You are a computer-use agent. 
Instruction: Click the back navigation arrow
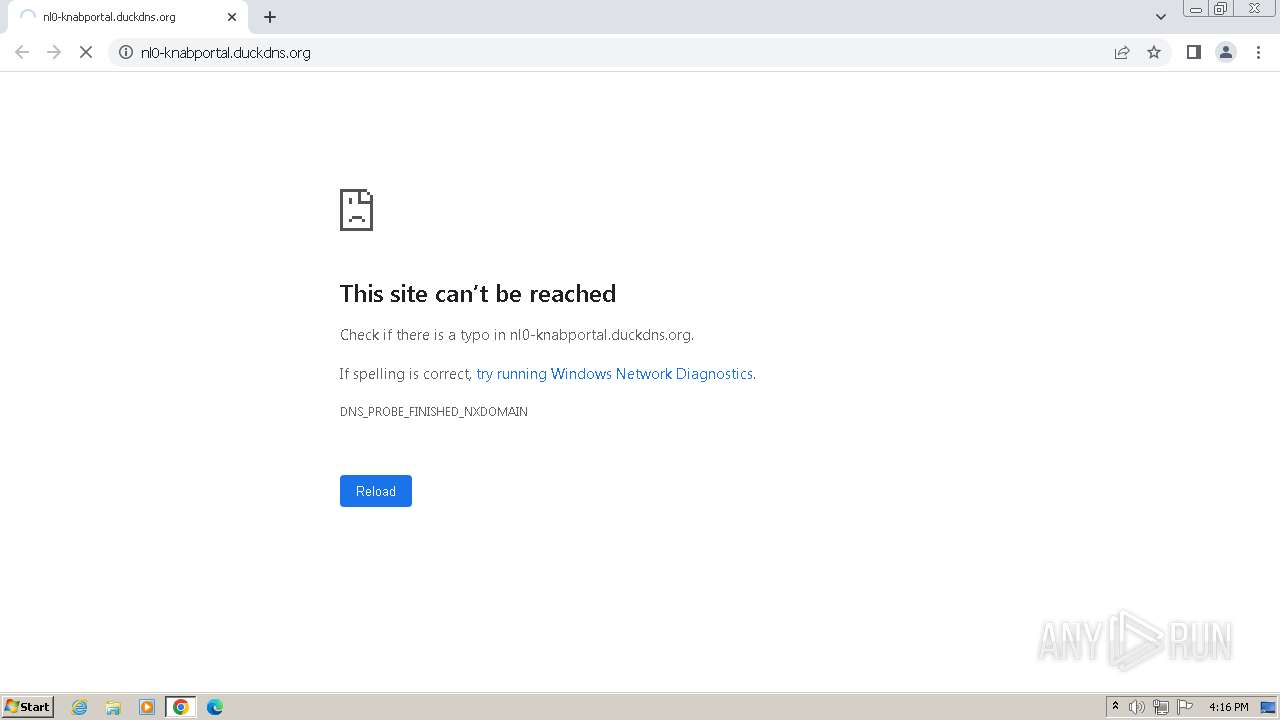tap(22, 52)
